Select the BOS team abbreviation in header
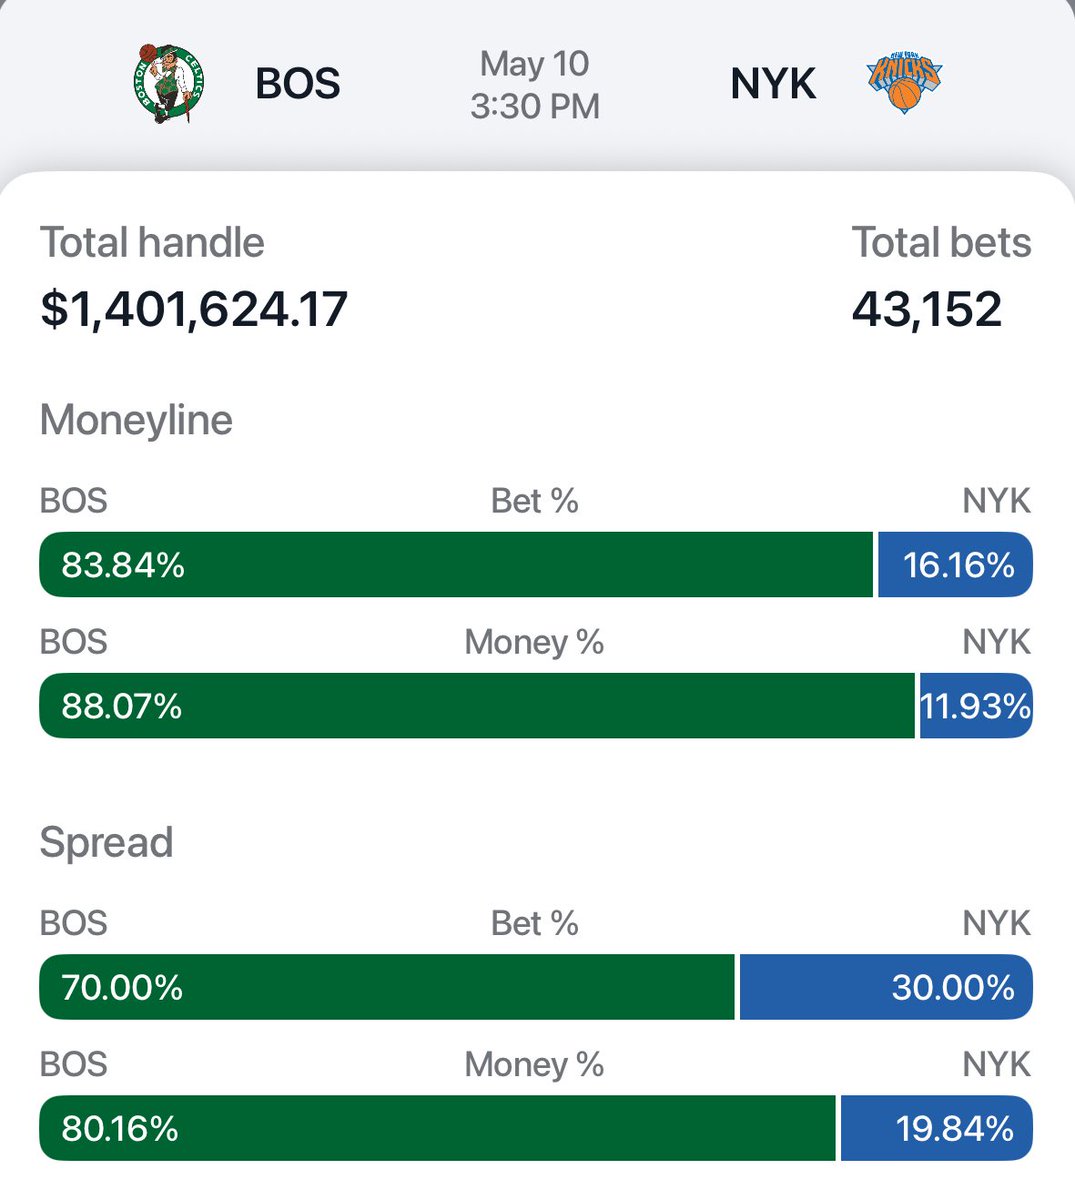Screen dimensions: 1075x1200 (x=298, y=83)
